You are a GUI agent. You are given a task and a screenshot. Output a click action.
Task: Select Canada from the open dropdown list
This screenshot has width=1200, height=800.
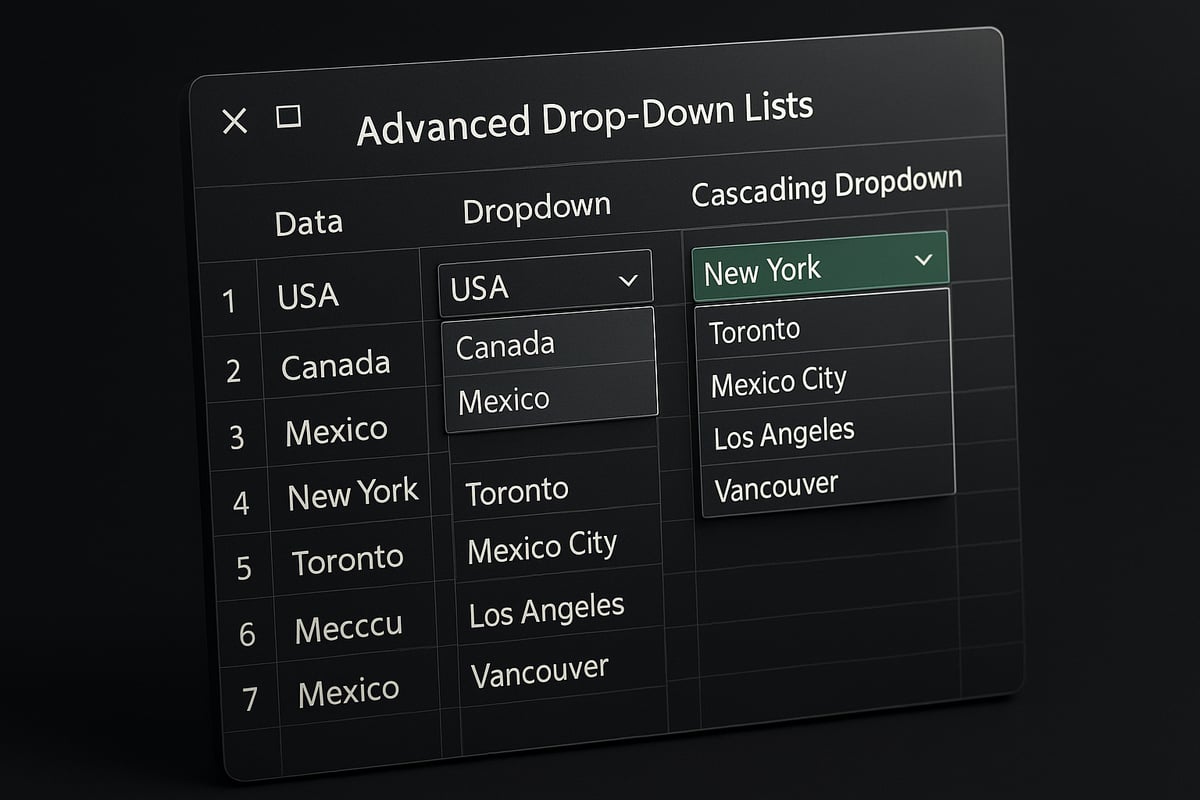coord(505,344)
